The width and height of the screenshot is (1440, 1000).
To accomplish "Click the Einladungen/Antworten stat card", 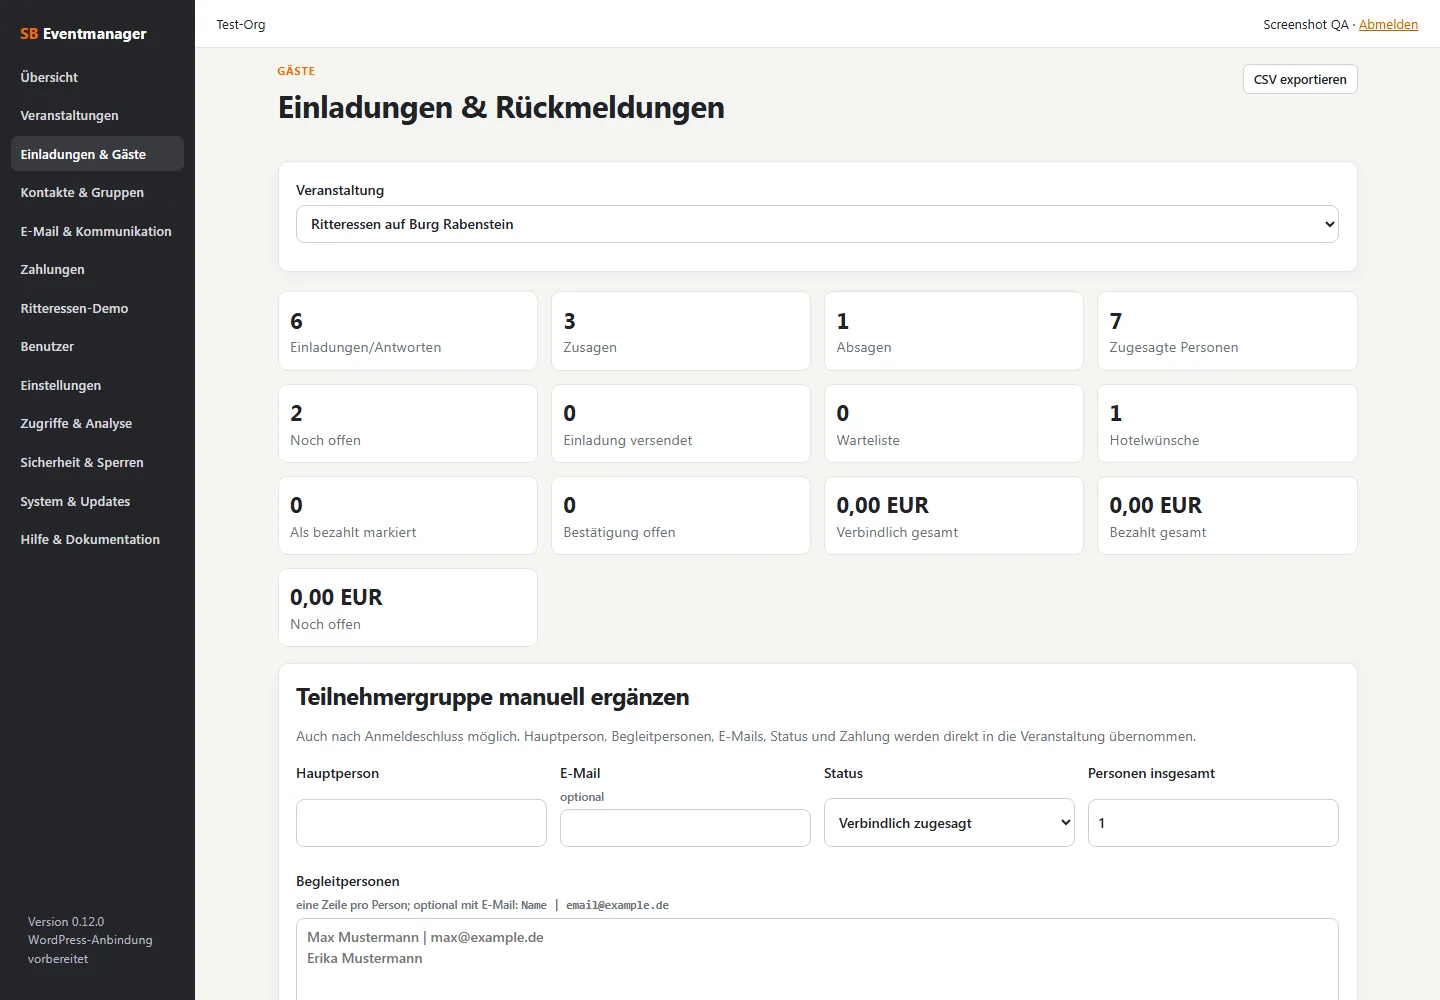I will [x=408, y=331].
